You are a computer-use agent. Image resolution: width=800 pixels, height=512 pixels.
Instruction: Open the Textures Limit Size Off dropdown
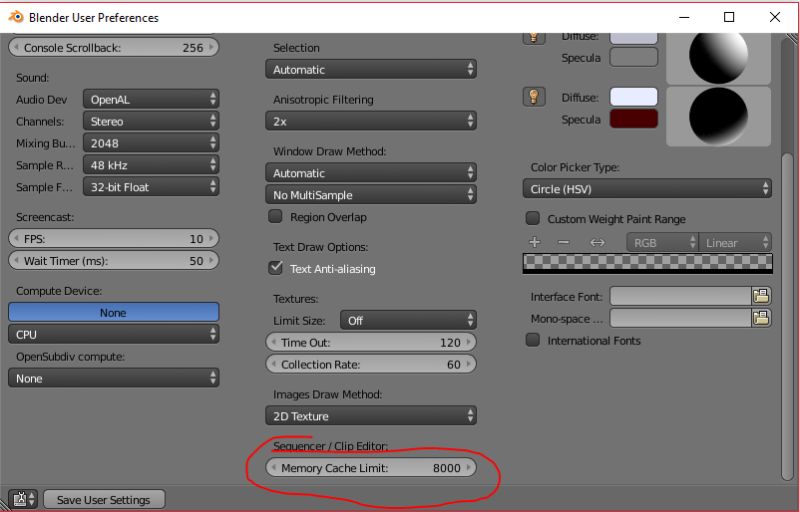[408, 320]
